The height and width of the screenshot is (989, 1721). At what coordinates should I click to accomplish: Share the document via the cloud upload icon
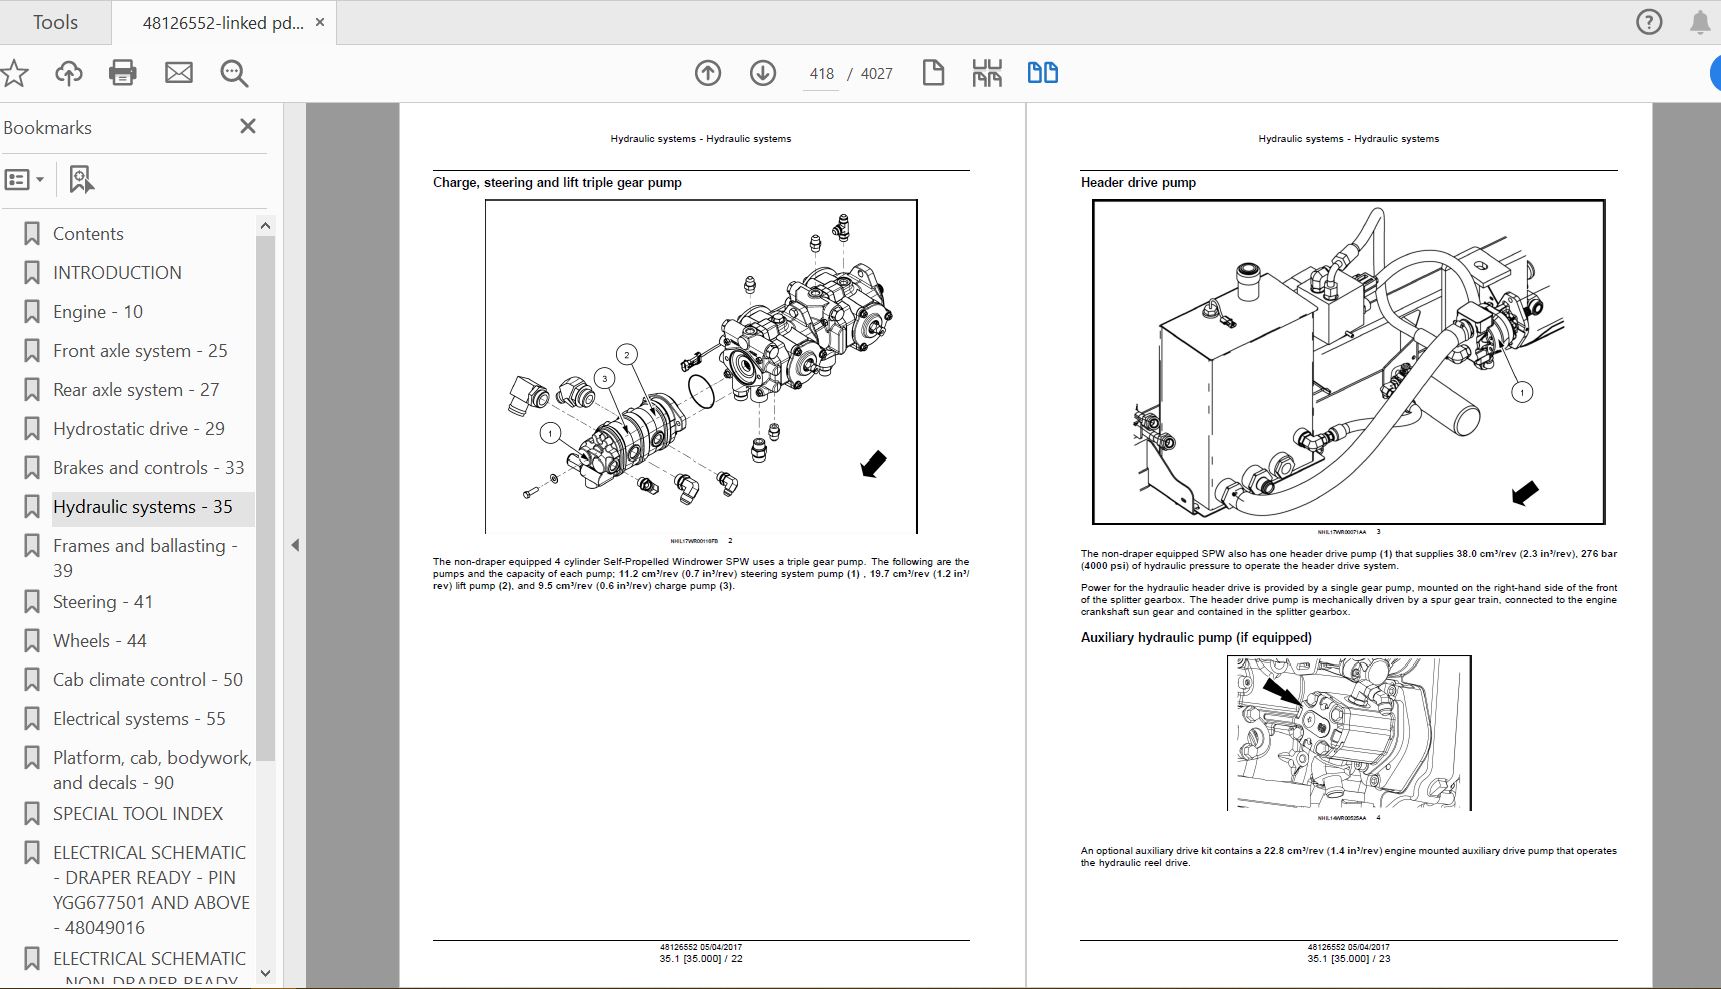pyautogui.click(x=67, y=73)
